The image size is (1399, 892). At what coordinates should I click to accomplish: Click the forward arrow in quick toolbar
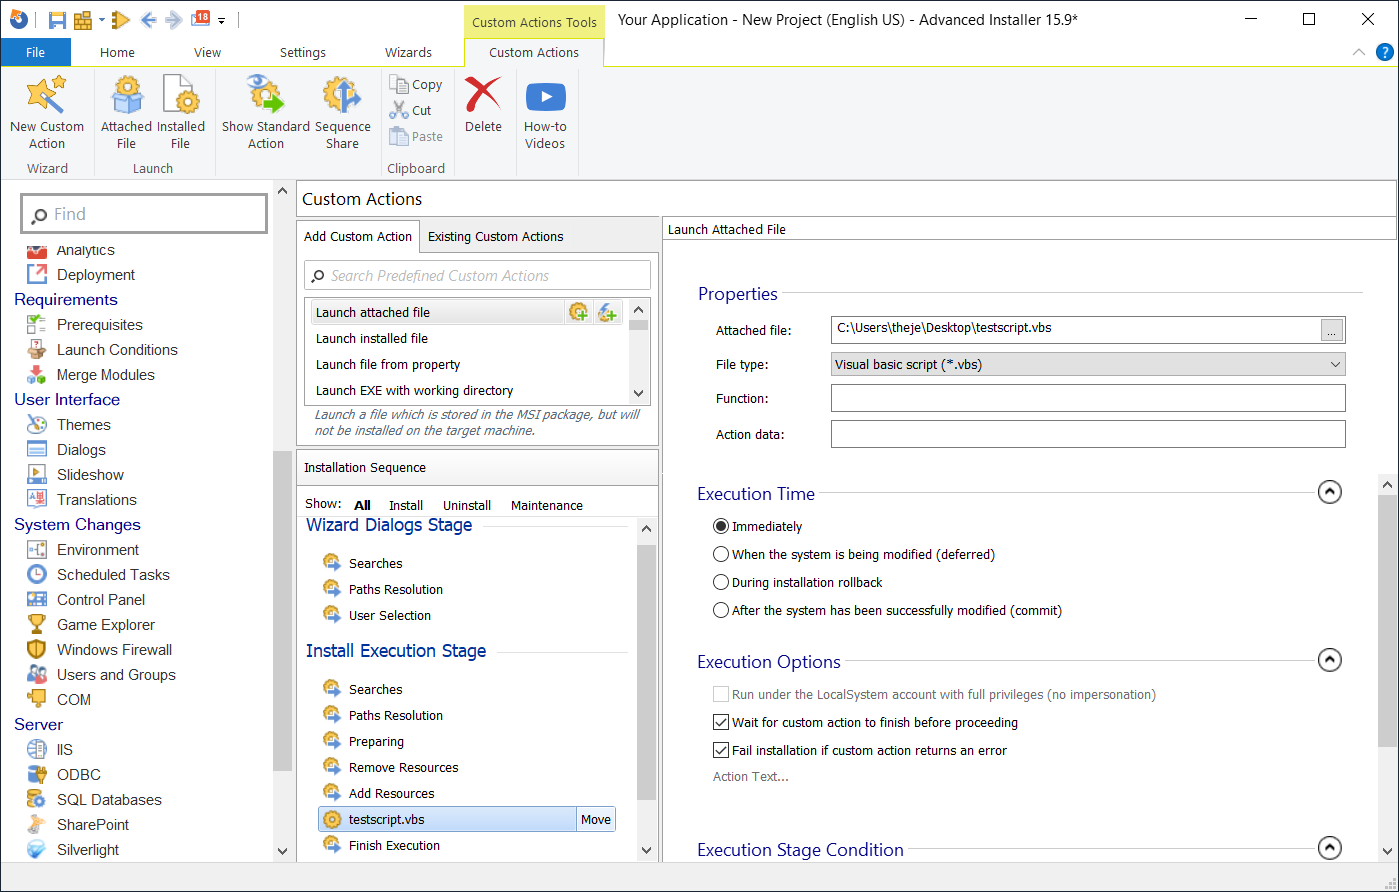point(174,20)
